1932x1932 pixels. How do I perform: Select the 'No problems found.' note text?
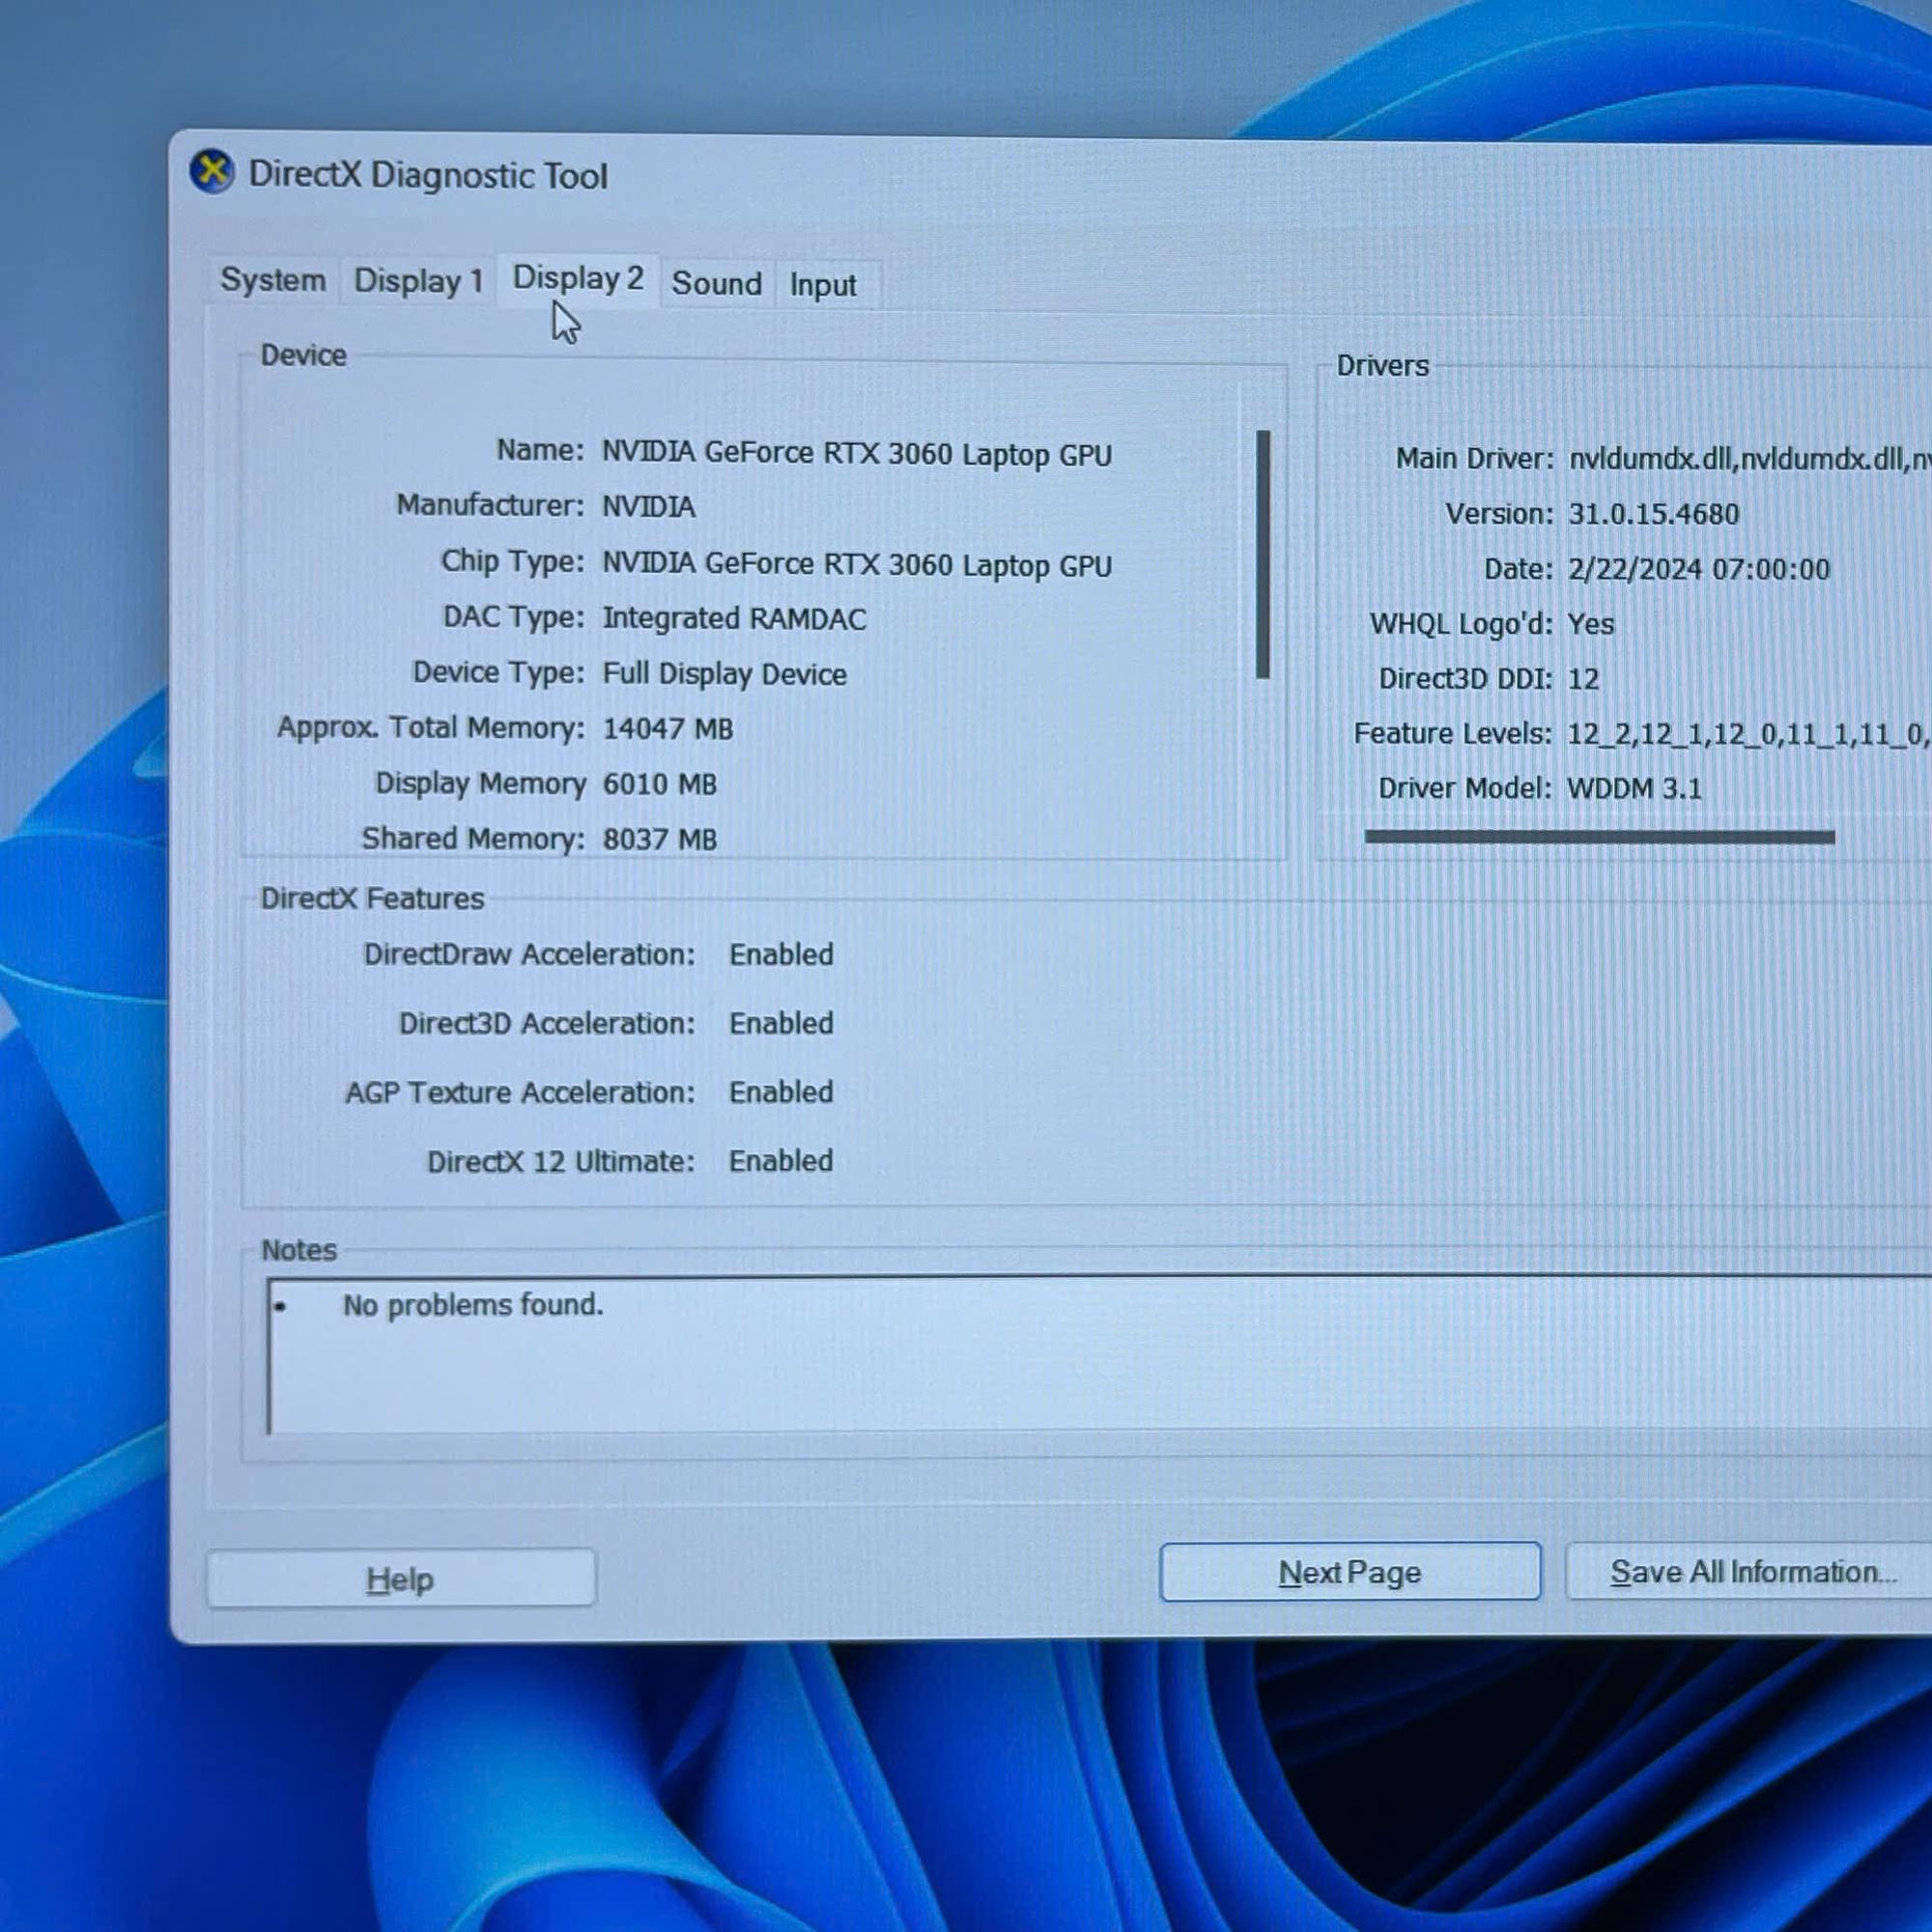pyautogui.click(x=473, y=1305)
